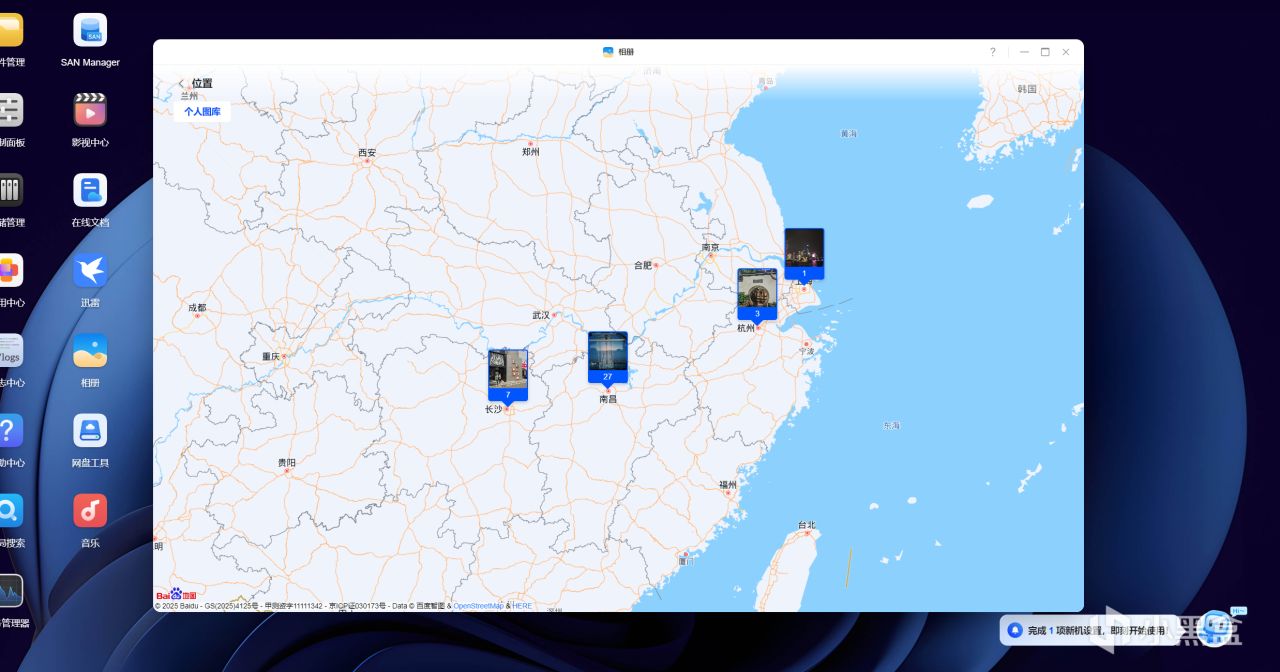The width and height of the screenshot is (1280, 672).
Task: Click the 杭州 city label on map
Action: 746,328
